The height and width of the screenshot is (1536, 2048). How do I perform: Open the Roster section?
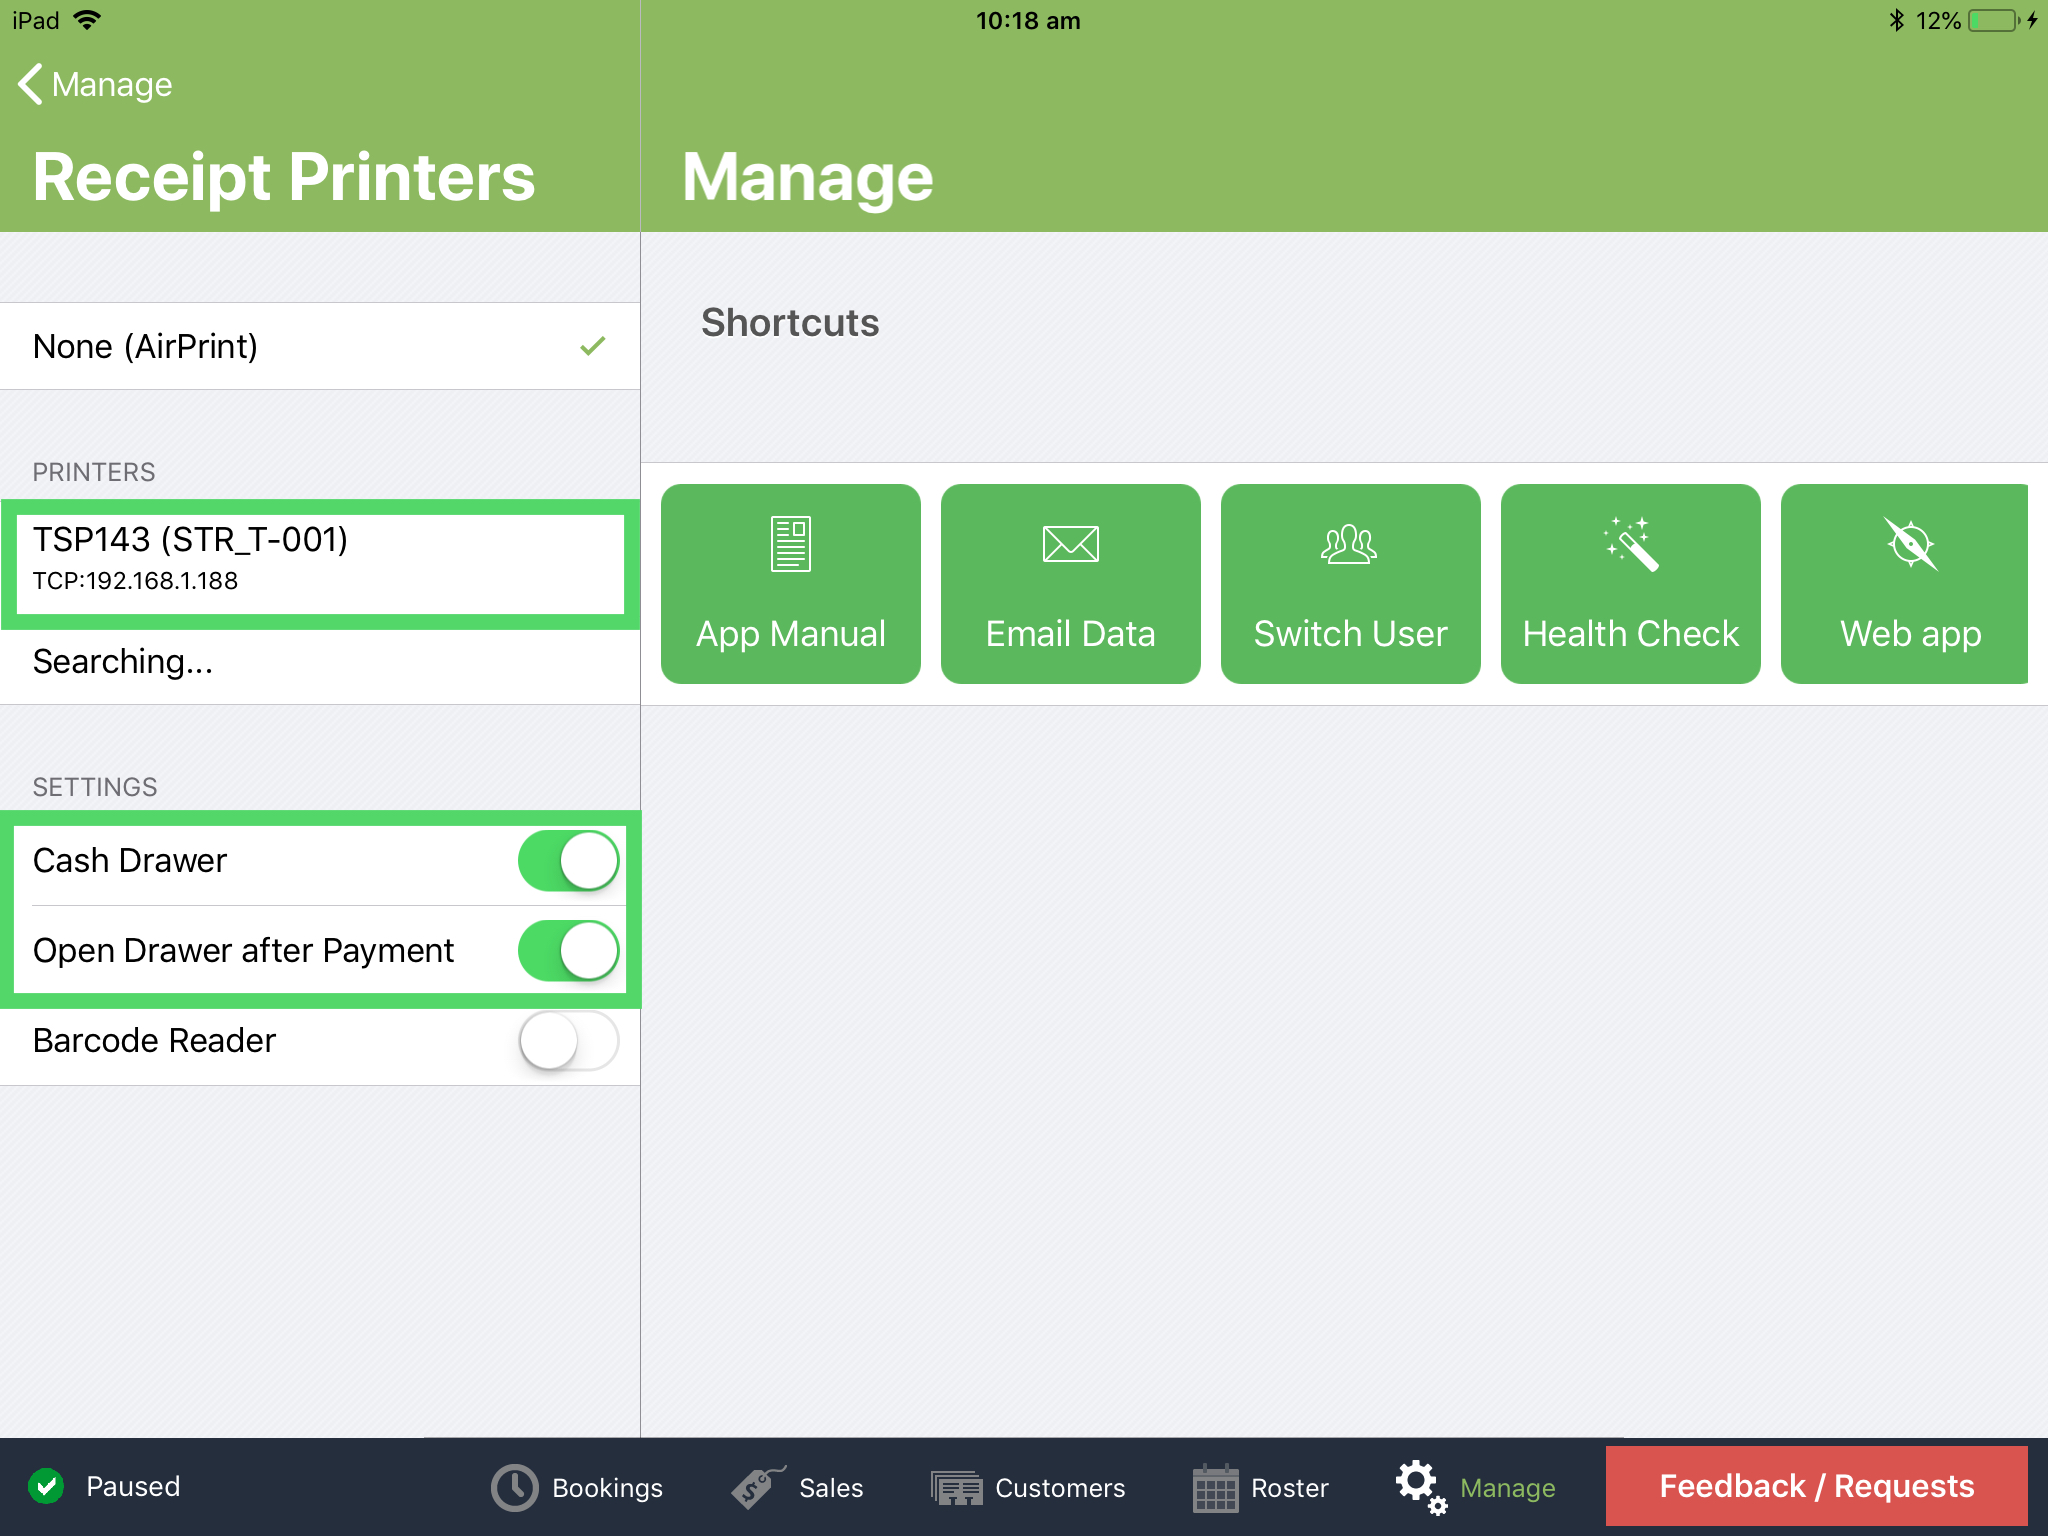click(1260, 1487)
